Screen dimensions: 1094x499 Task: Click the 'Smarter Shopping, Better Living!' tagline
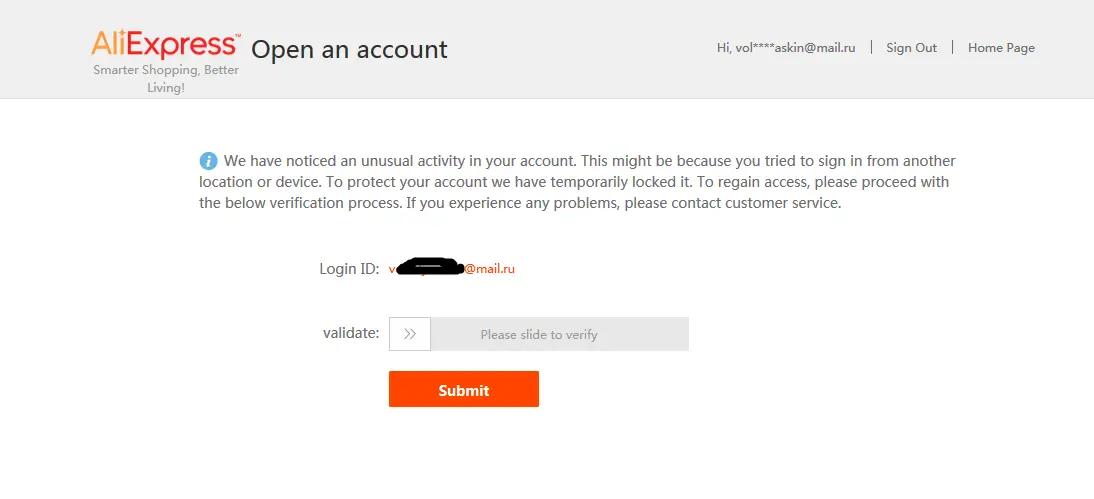pyautogui.click(x=166, y=79)
